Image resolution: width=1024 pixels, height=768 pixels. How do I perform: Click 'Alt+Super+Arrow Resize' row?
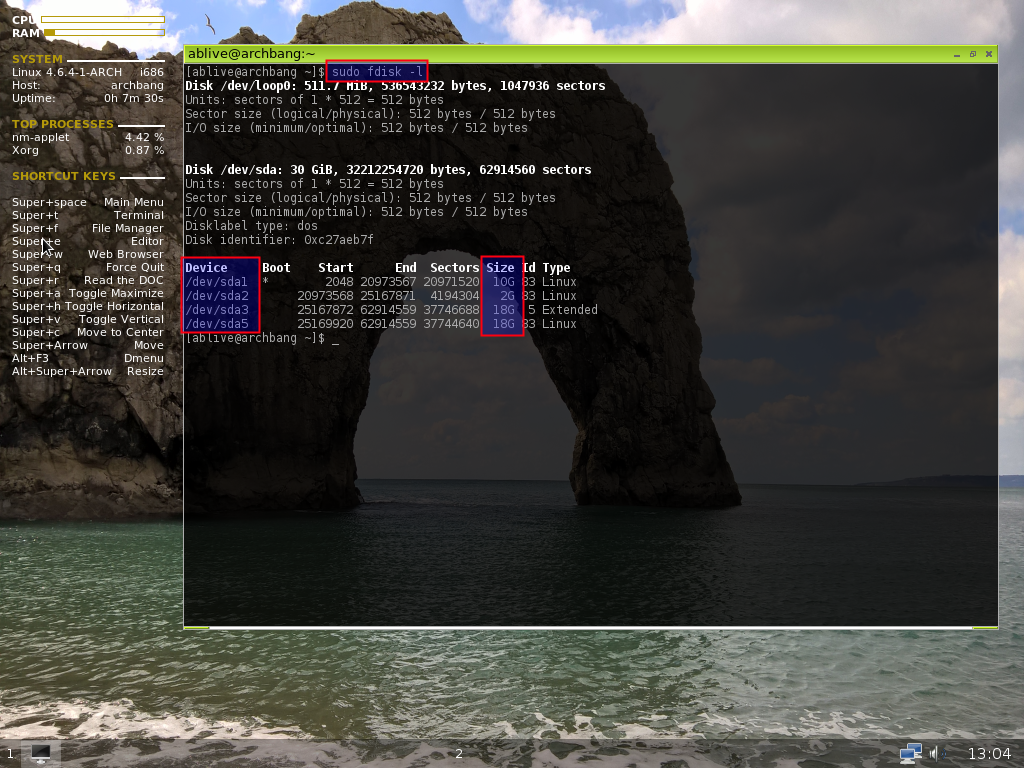pyautogui.click(x=88, y=372)
